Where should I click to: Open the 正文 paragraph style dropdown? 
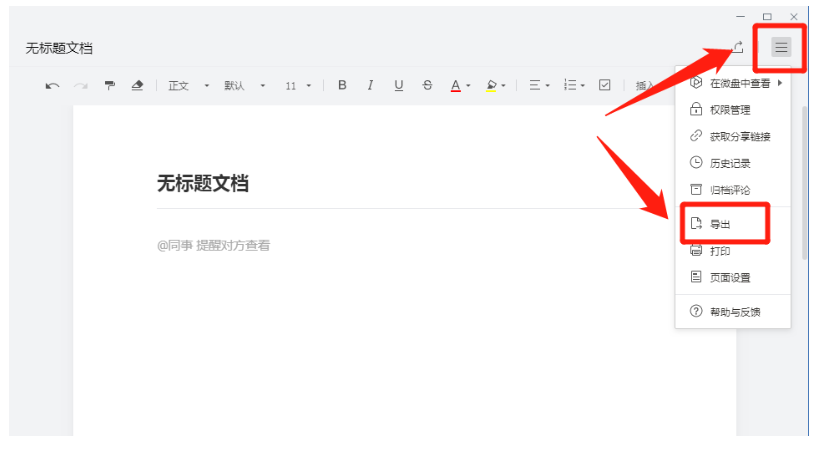click(188, 85)
